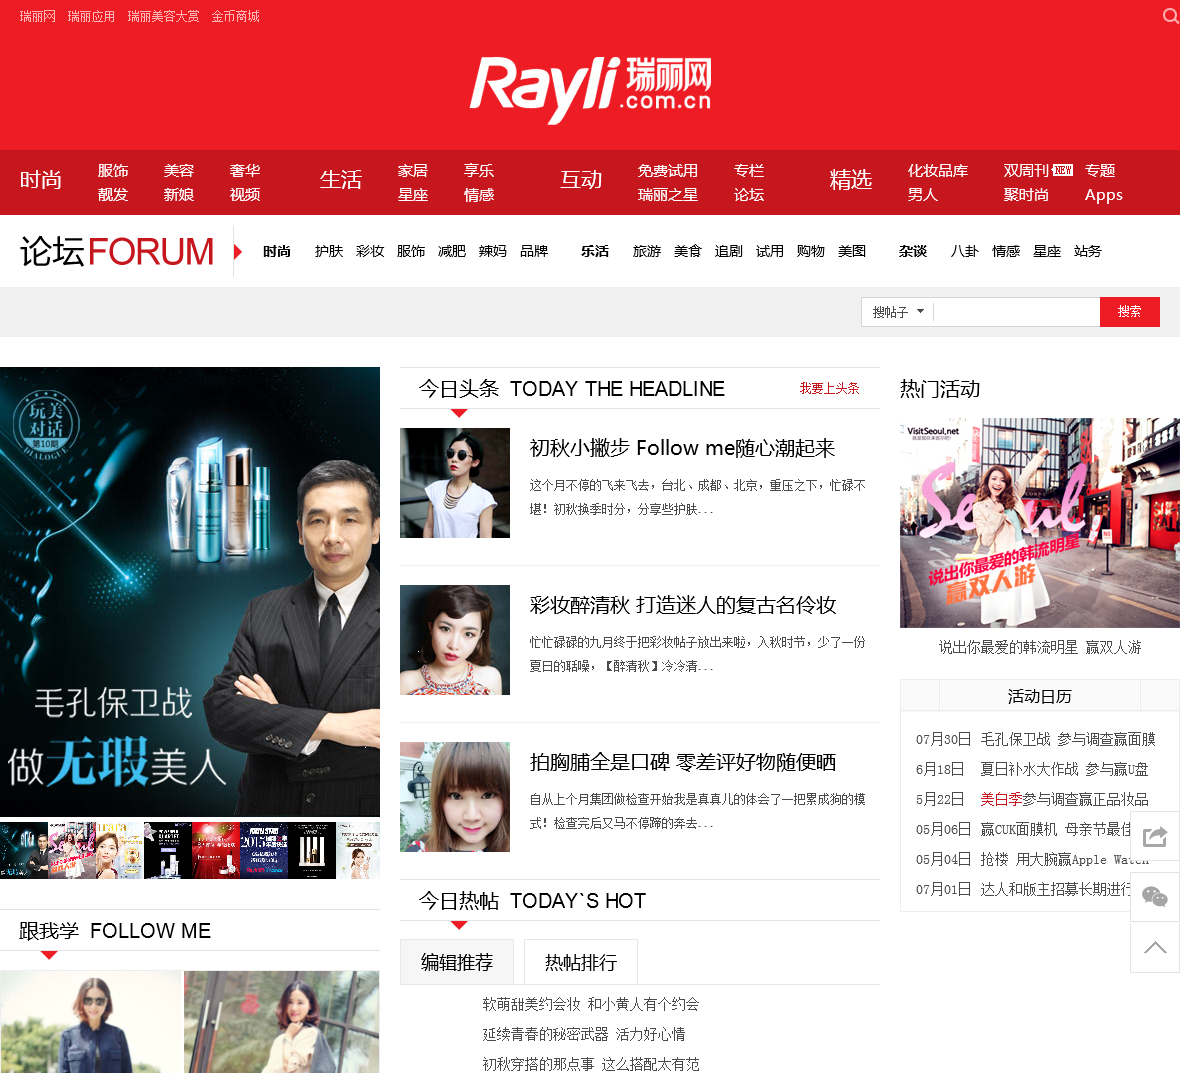This screenshot has width=1180, height=1073.
Task: Click the back-to-top arrow icon
Action: click(x=1154, y=947)
